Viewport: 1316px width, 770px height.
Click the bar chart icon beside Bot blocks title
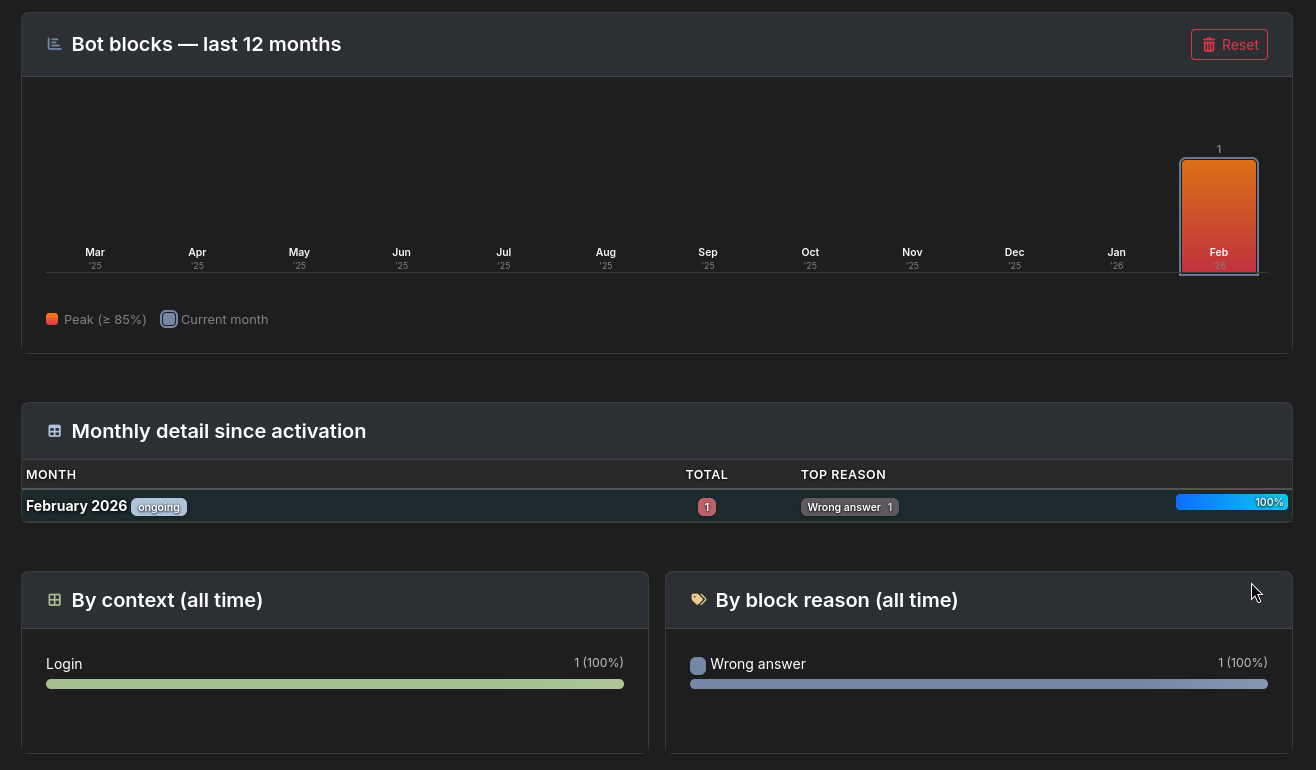coord(55,44)
